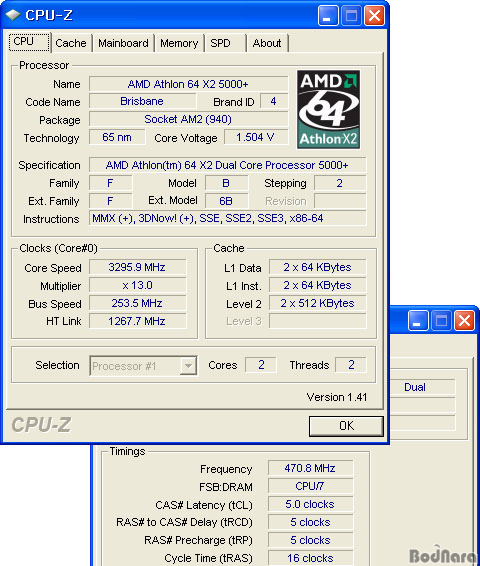Viewport: 480px width, 566px height.
Task: Switch to the Memory tab
Action: click(x=179, y=43)
